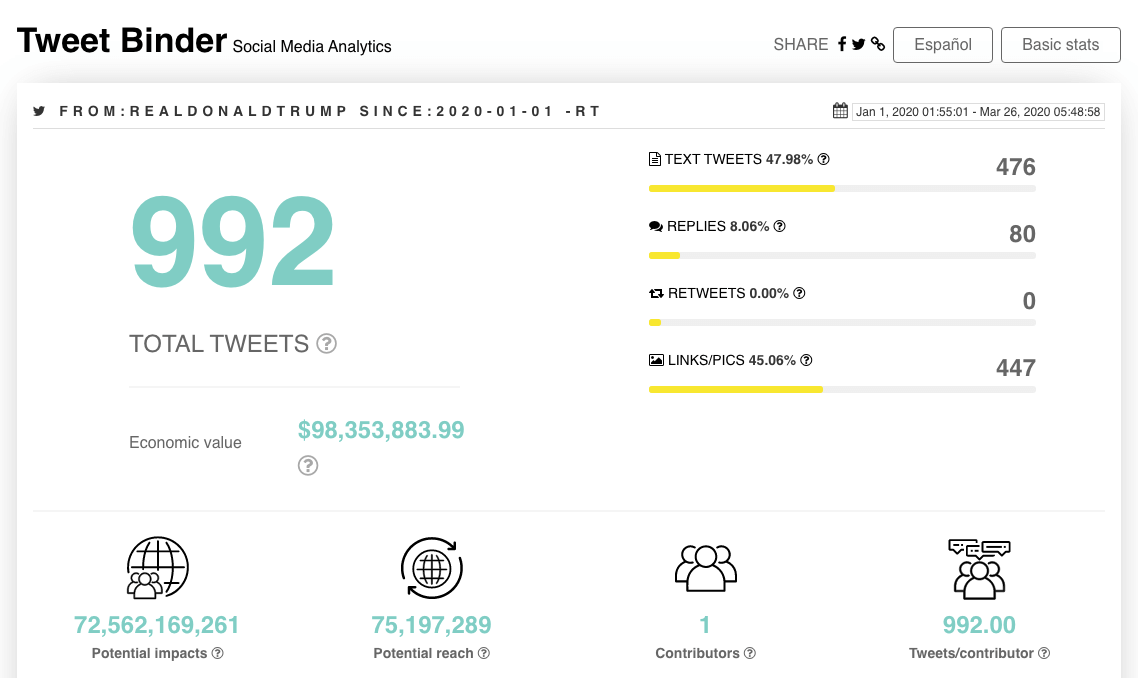The height and width of the screenshot is (678, 1138).
Task: Click help icon under Economic value
Action: [x=308, y=465]
